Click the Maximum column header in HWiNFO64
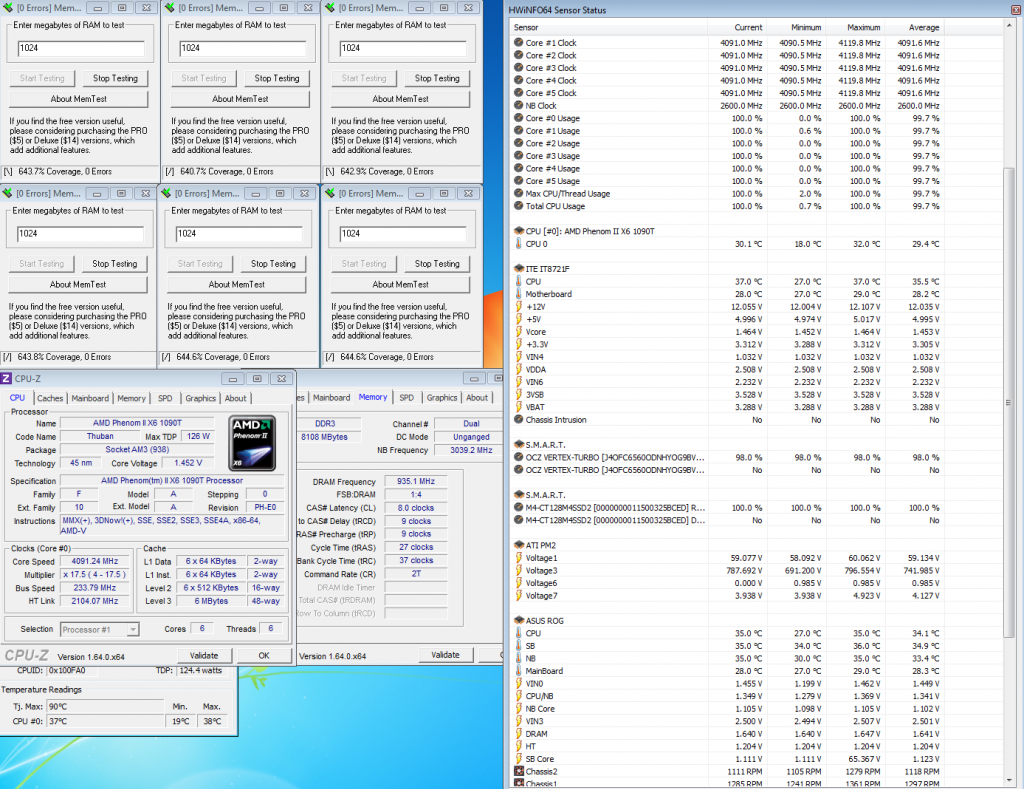The width and height of the screenshot is (1024, 789). 863,27
